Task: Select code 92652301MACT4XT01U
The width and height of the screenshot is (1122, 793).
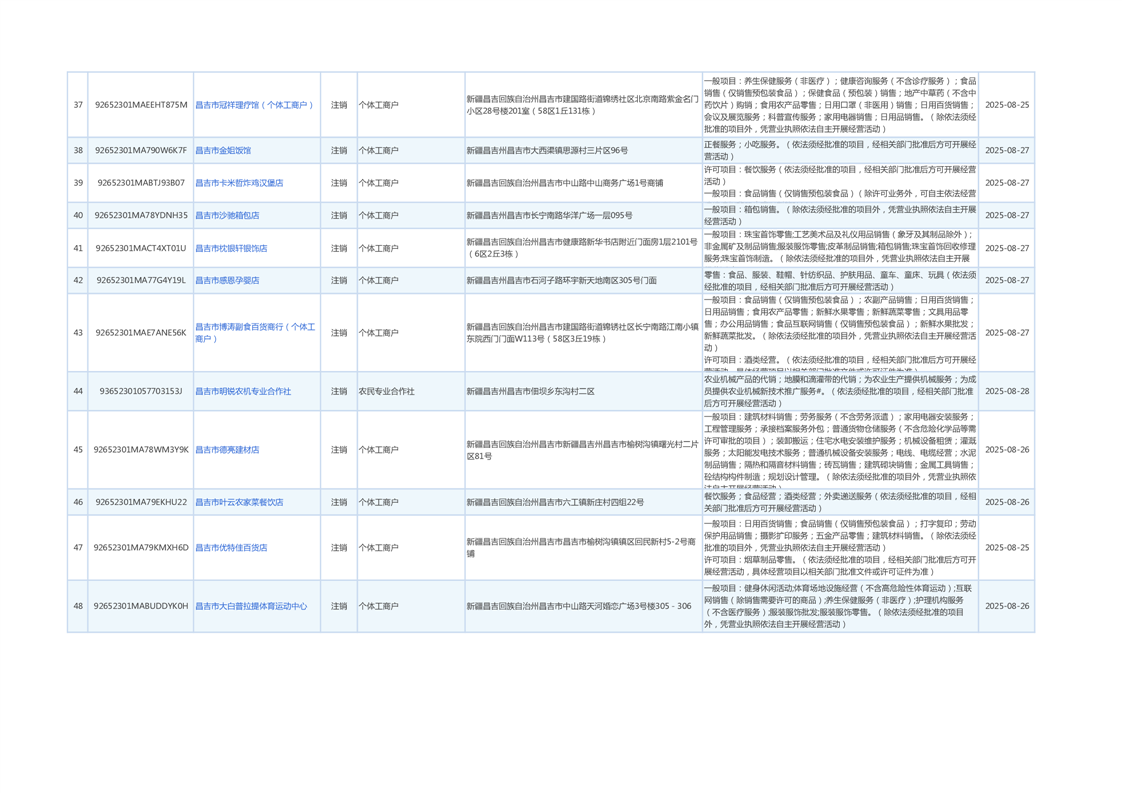Action: (x=141, y=248)
